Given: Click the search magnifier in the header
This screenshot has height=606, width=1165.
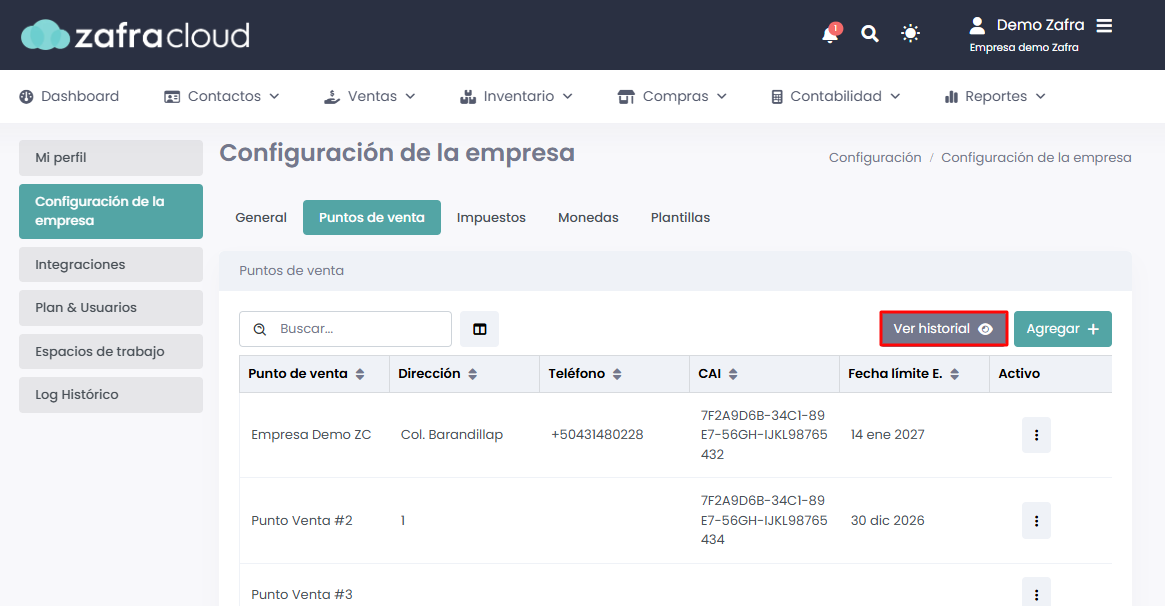Looking at the screenshot, I should tap(869, 33).
